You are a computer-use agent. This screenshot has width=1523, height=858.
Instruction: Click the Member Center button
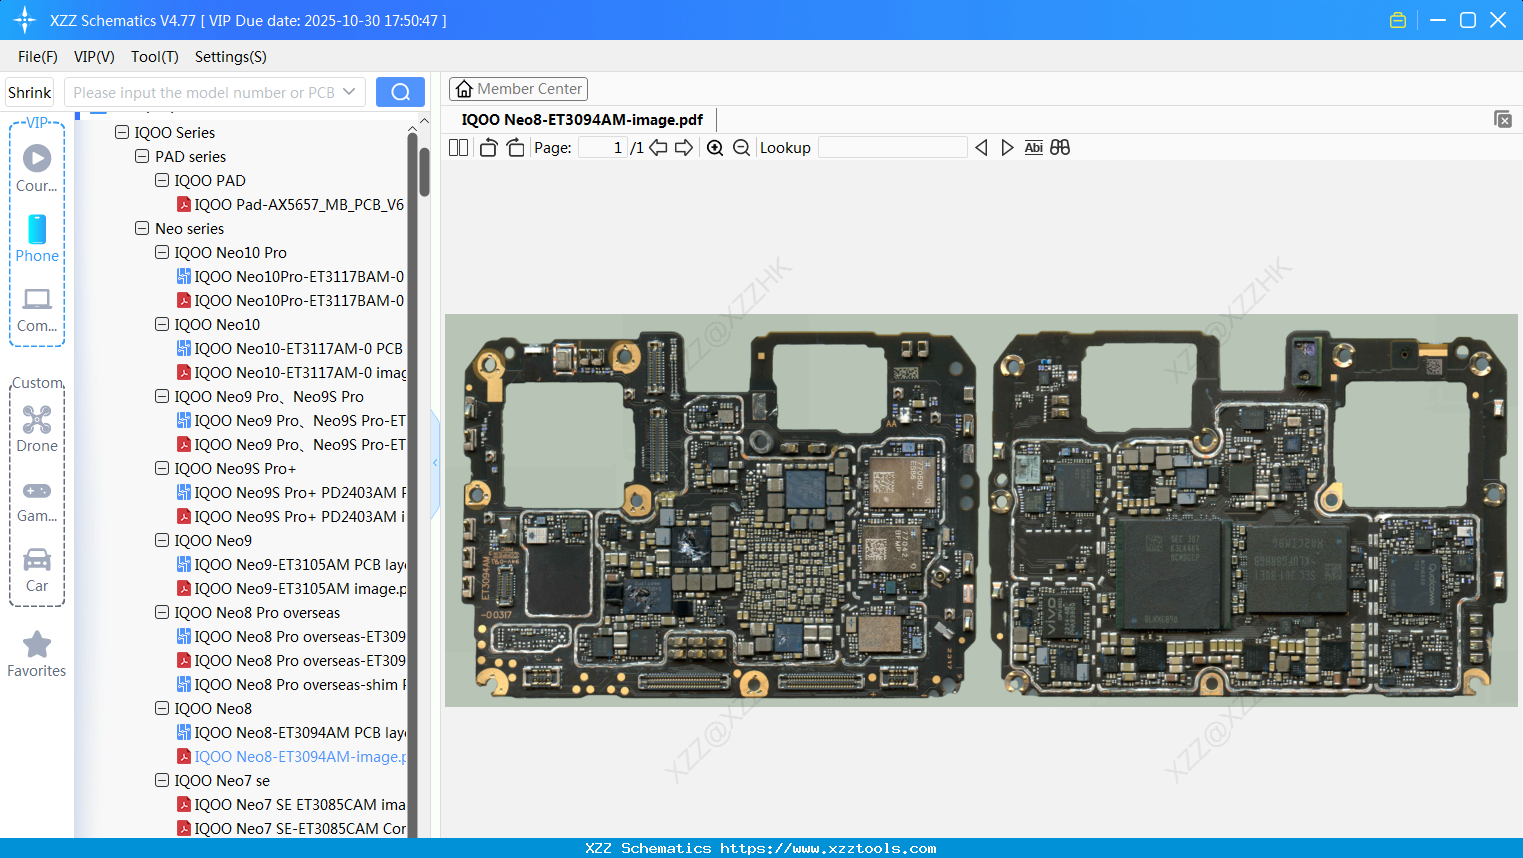click(518, 88)
